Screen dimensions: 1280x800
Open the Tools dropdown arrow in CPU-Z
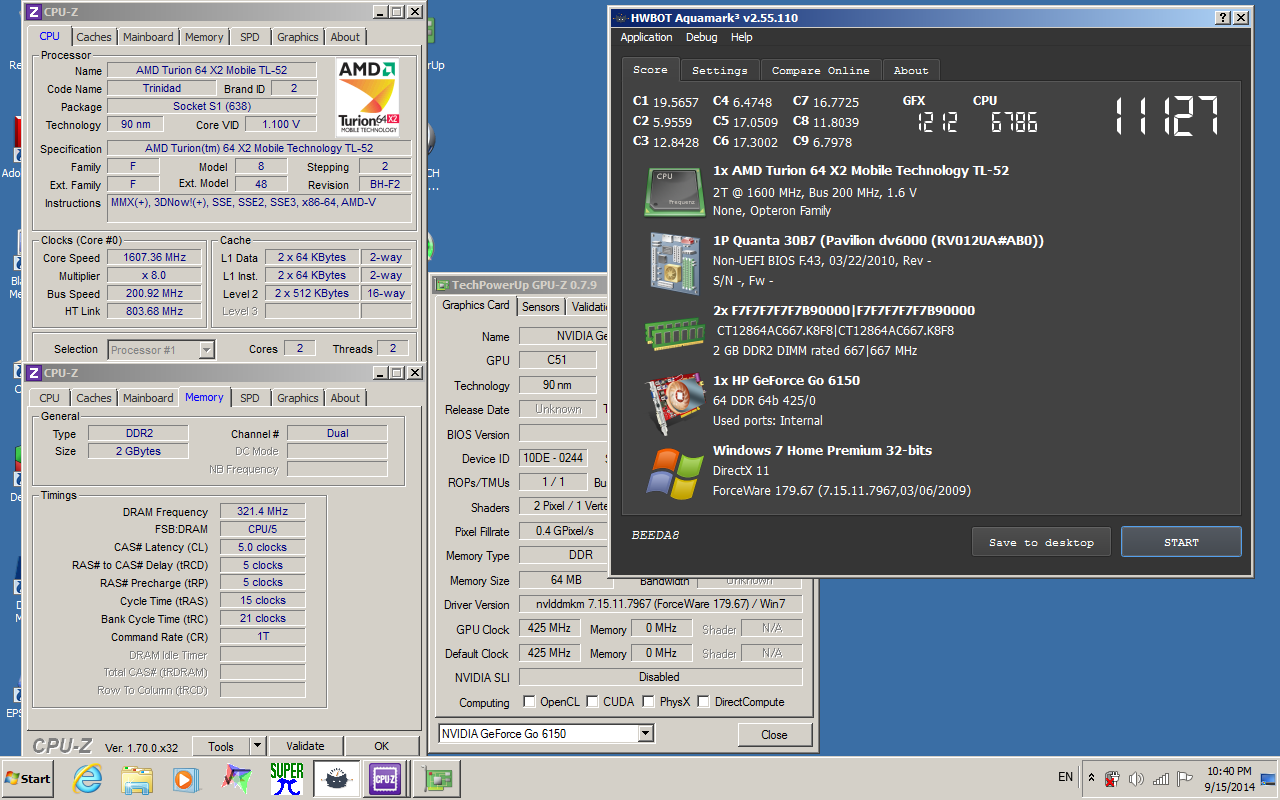coord(257,746)
